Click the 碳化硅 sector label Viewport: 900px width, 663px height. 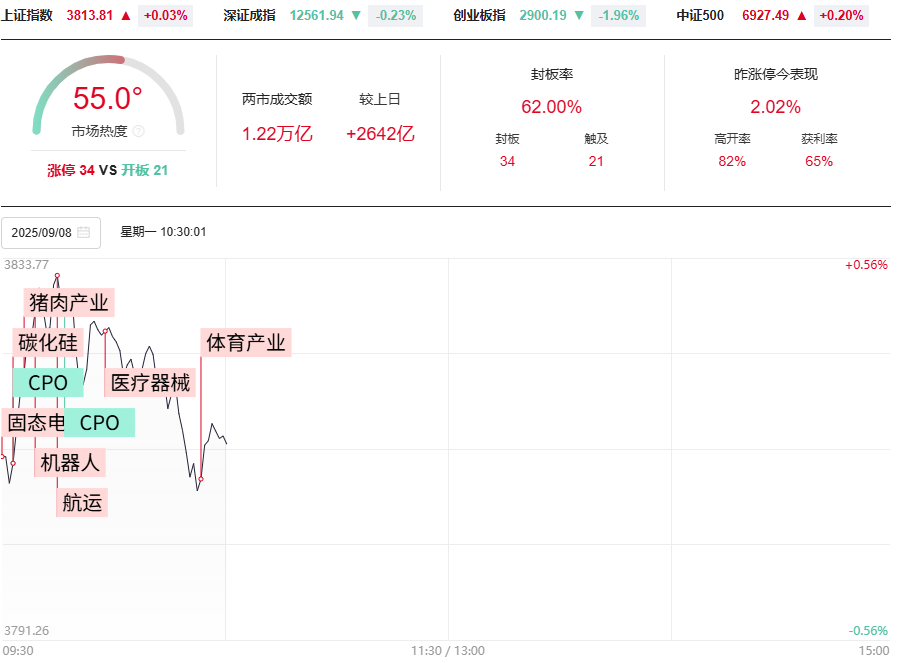(47, 342)
